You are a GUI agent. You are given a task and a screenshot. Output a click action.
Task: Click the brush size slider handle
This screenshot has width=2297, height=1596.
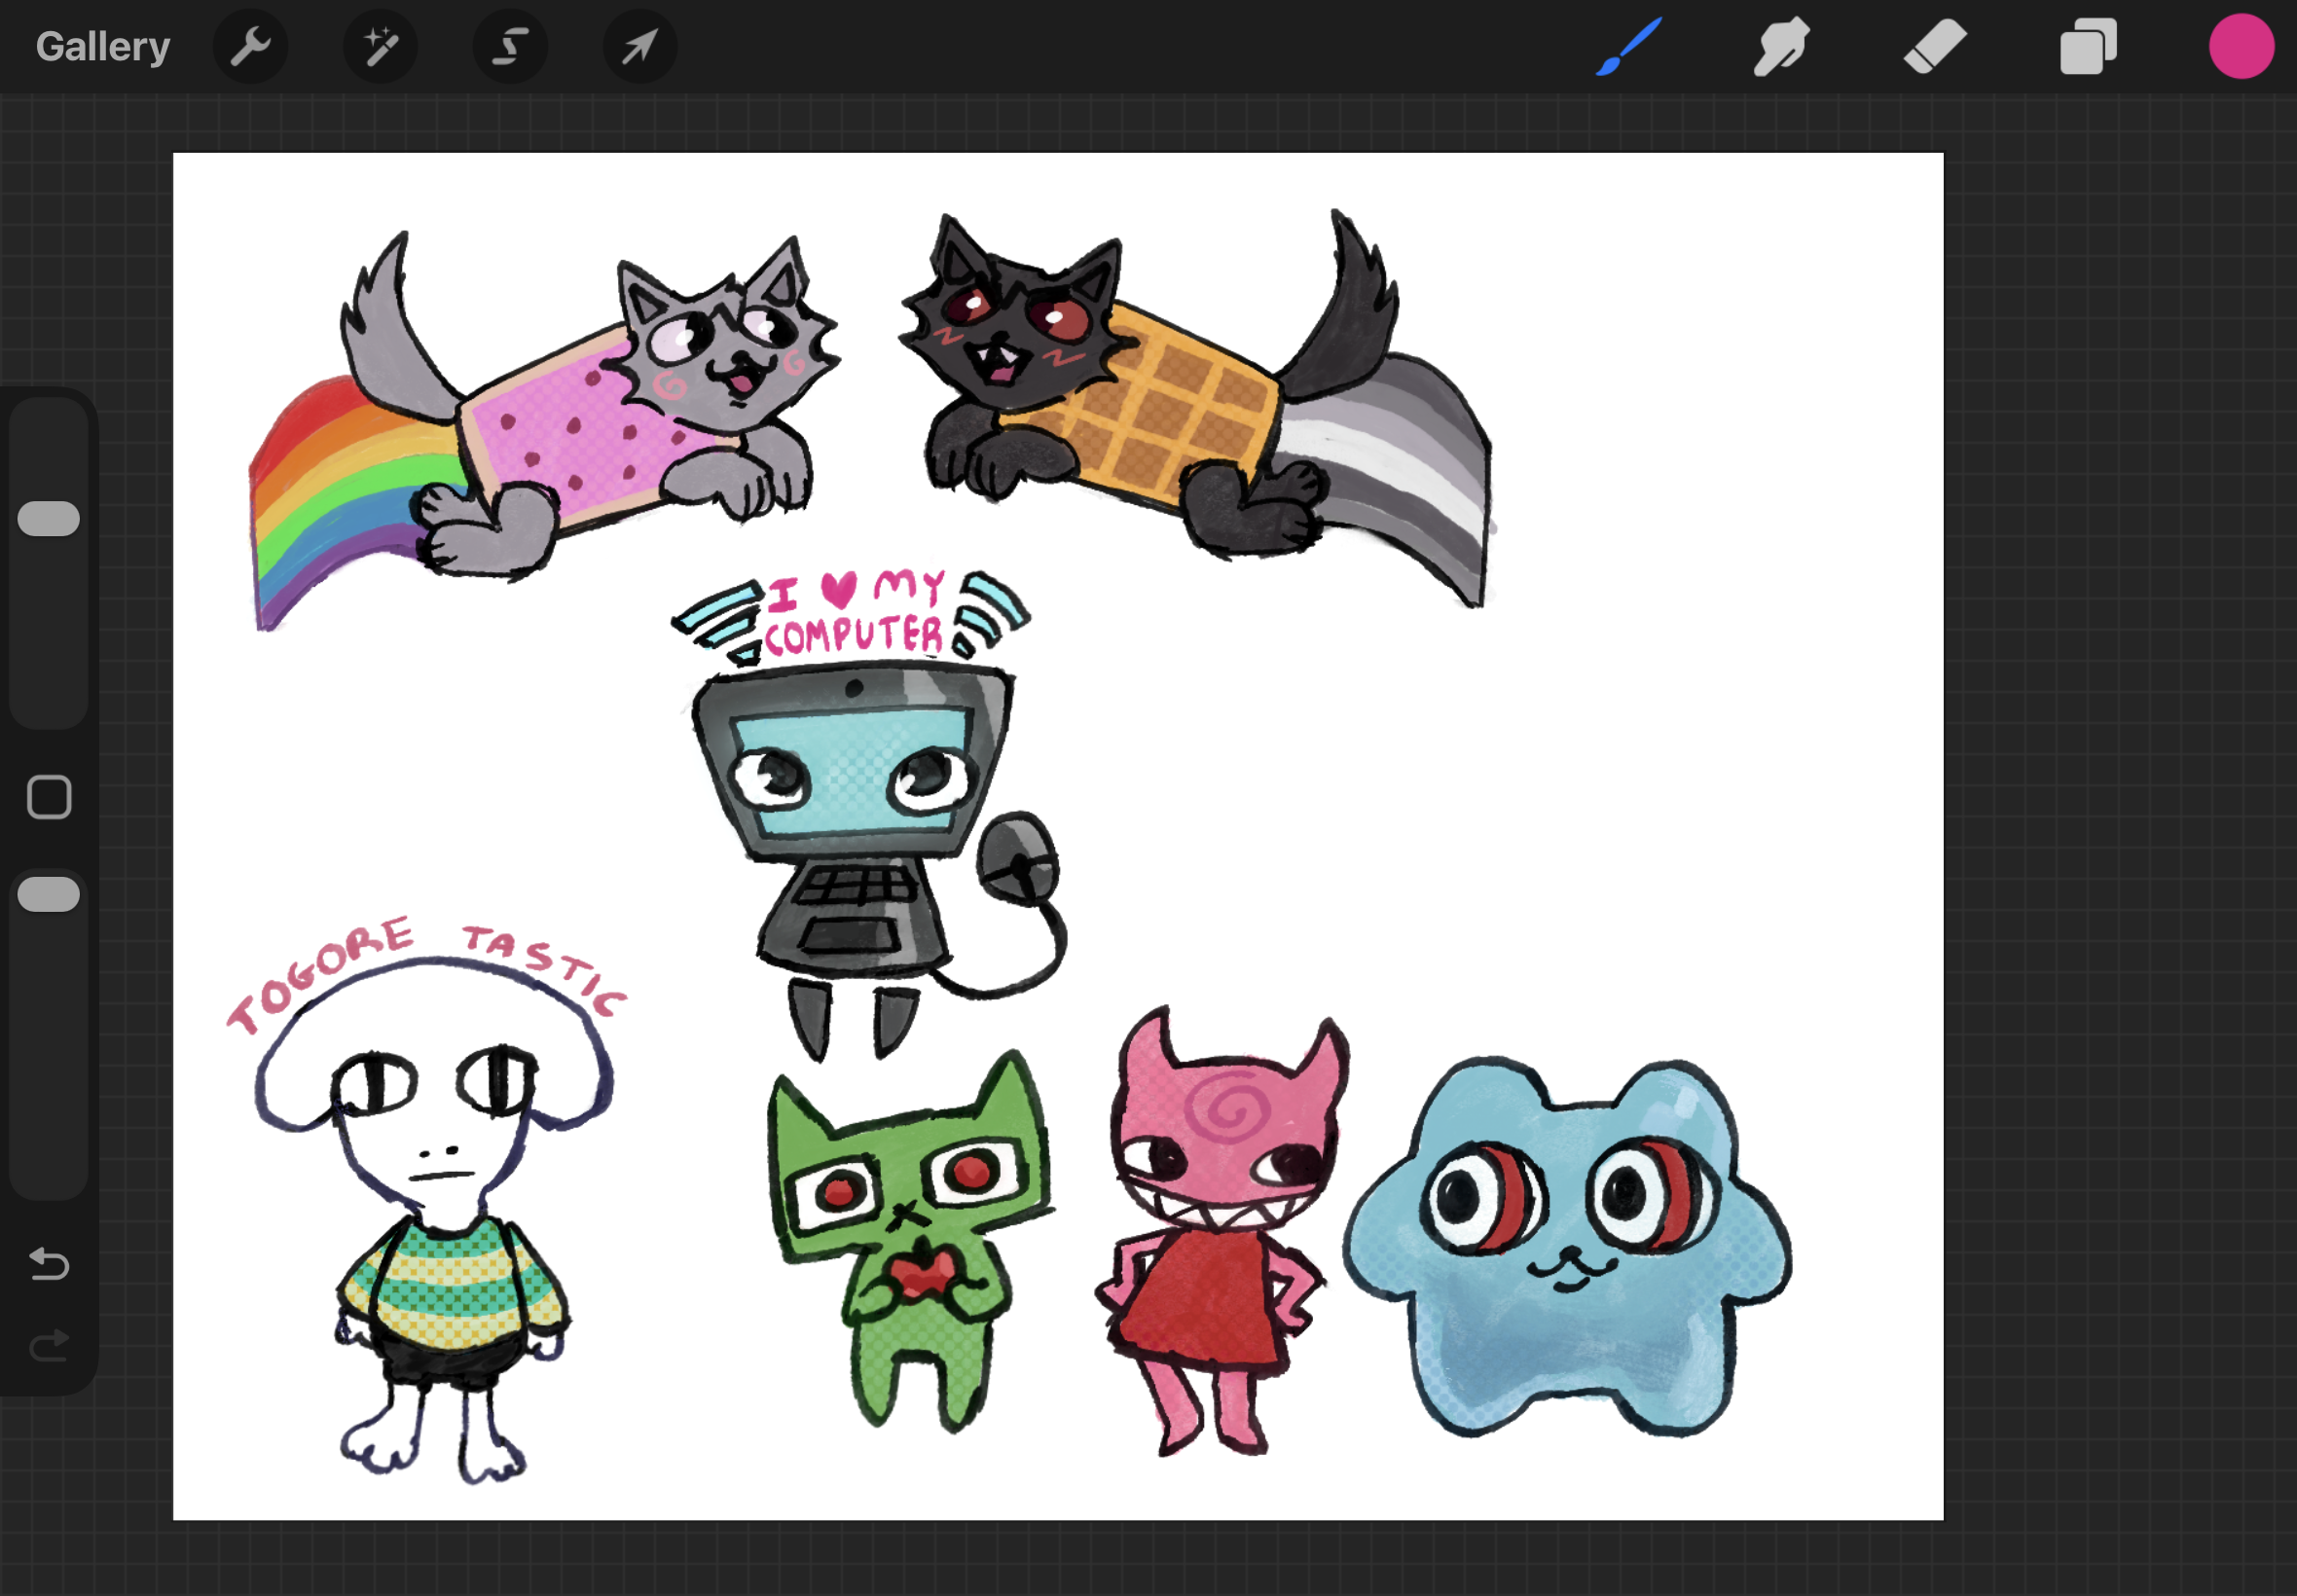coord(49,518)
